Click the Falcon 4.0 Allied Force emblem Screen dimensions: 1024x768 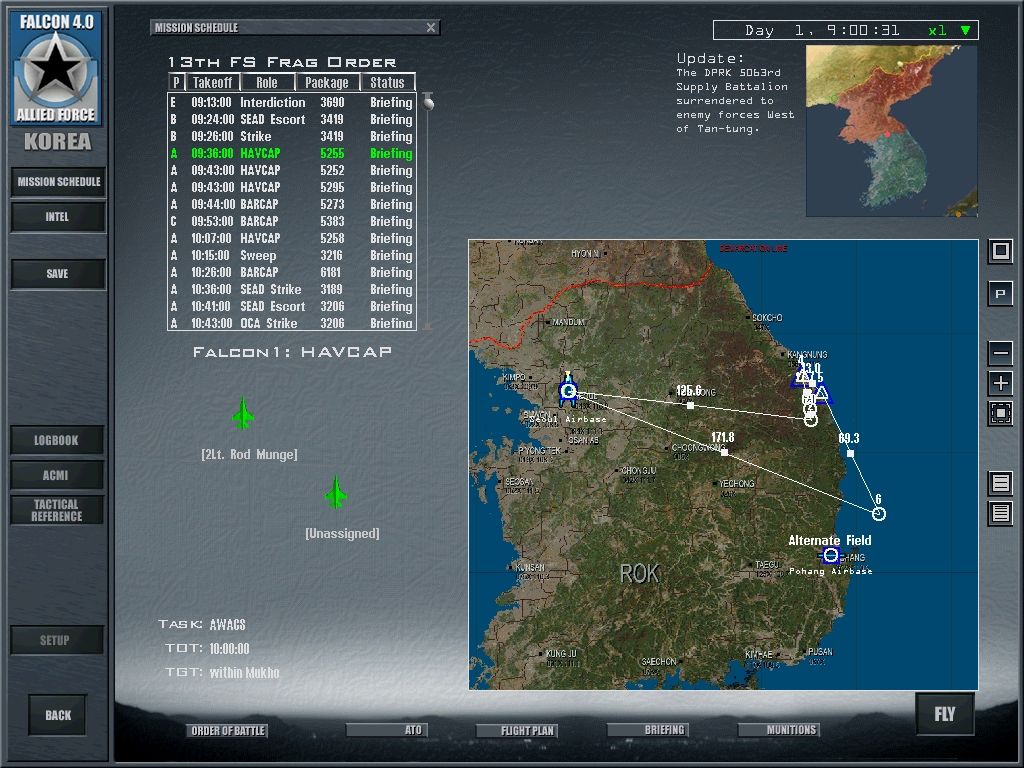pyautogui.click(x=57, y=67)
